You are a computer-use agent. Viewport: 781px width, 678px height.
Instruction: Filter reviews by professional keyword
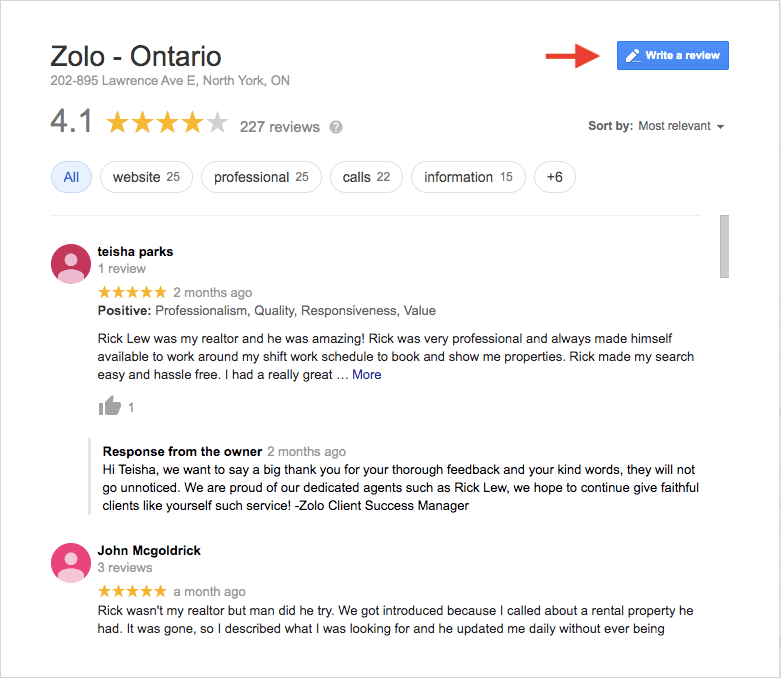coord(261,177)
